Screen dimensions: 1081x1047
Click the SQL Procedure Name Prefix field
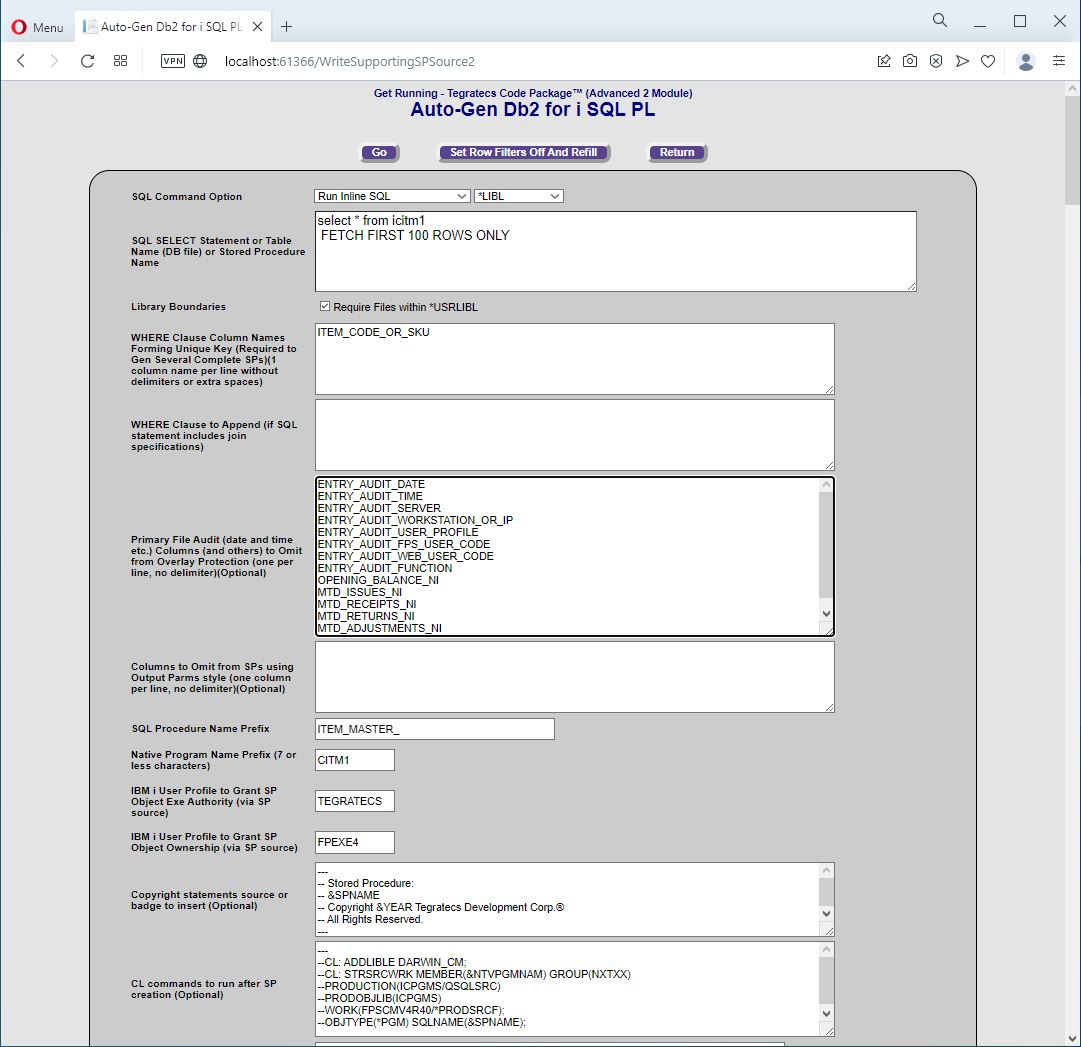click(434, 729)
